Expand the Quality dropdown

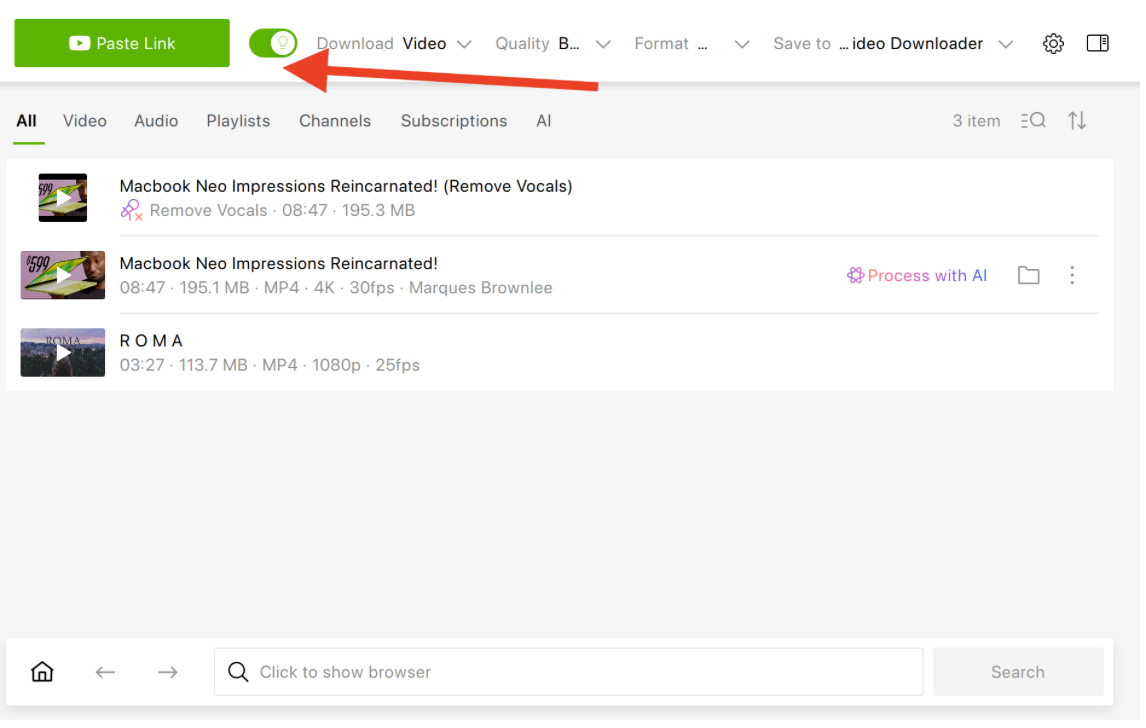553,44
